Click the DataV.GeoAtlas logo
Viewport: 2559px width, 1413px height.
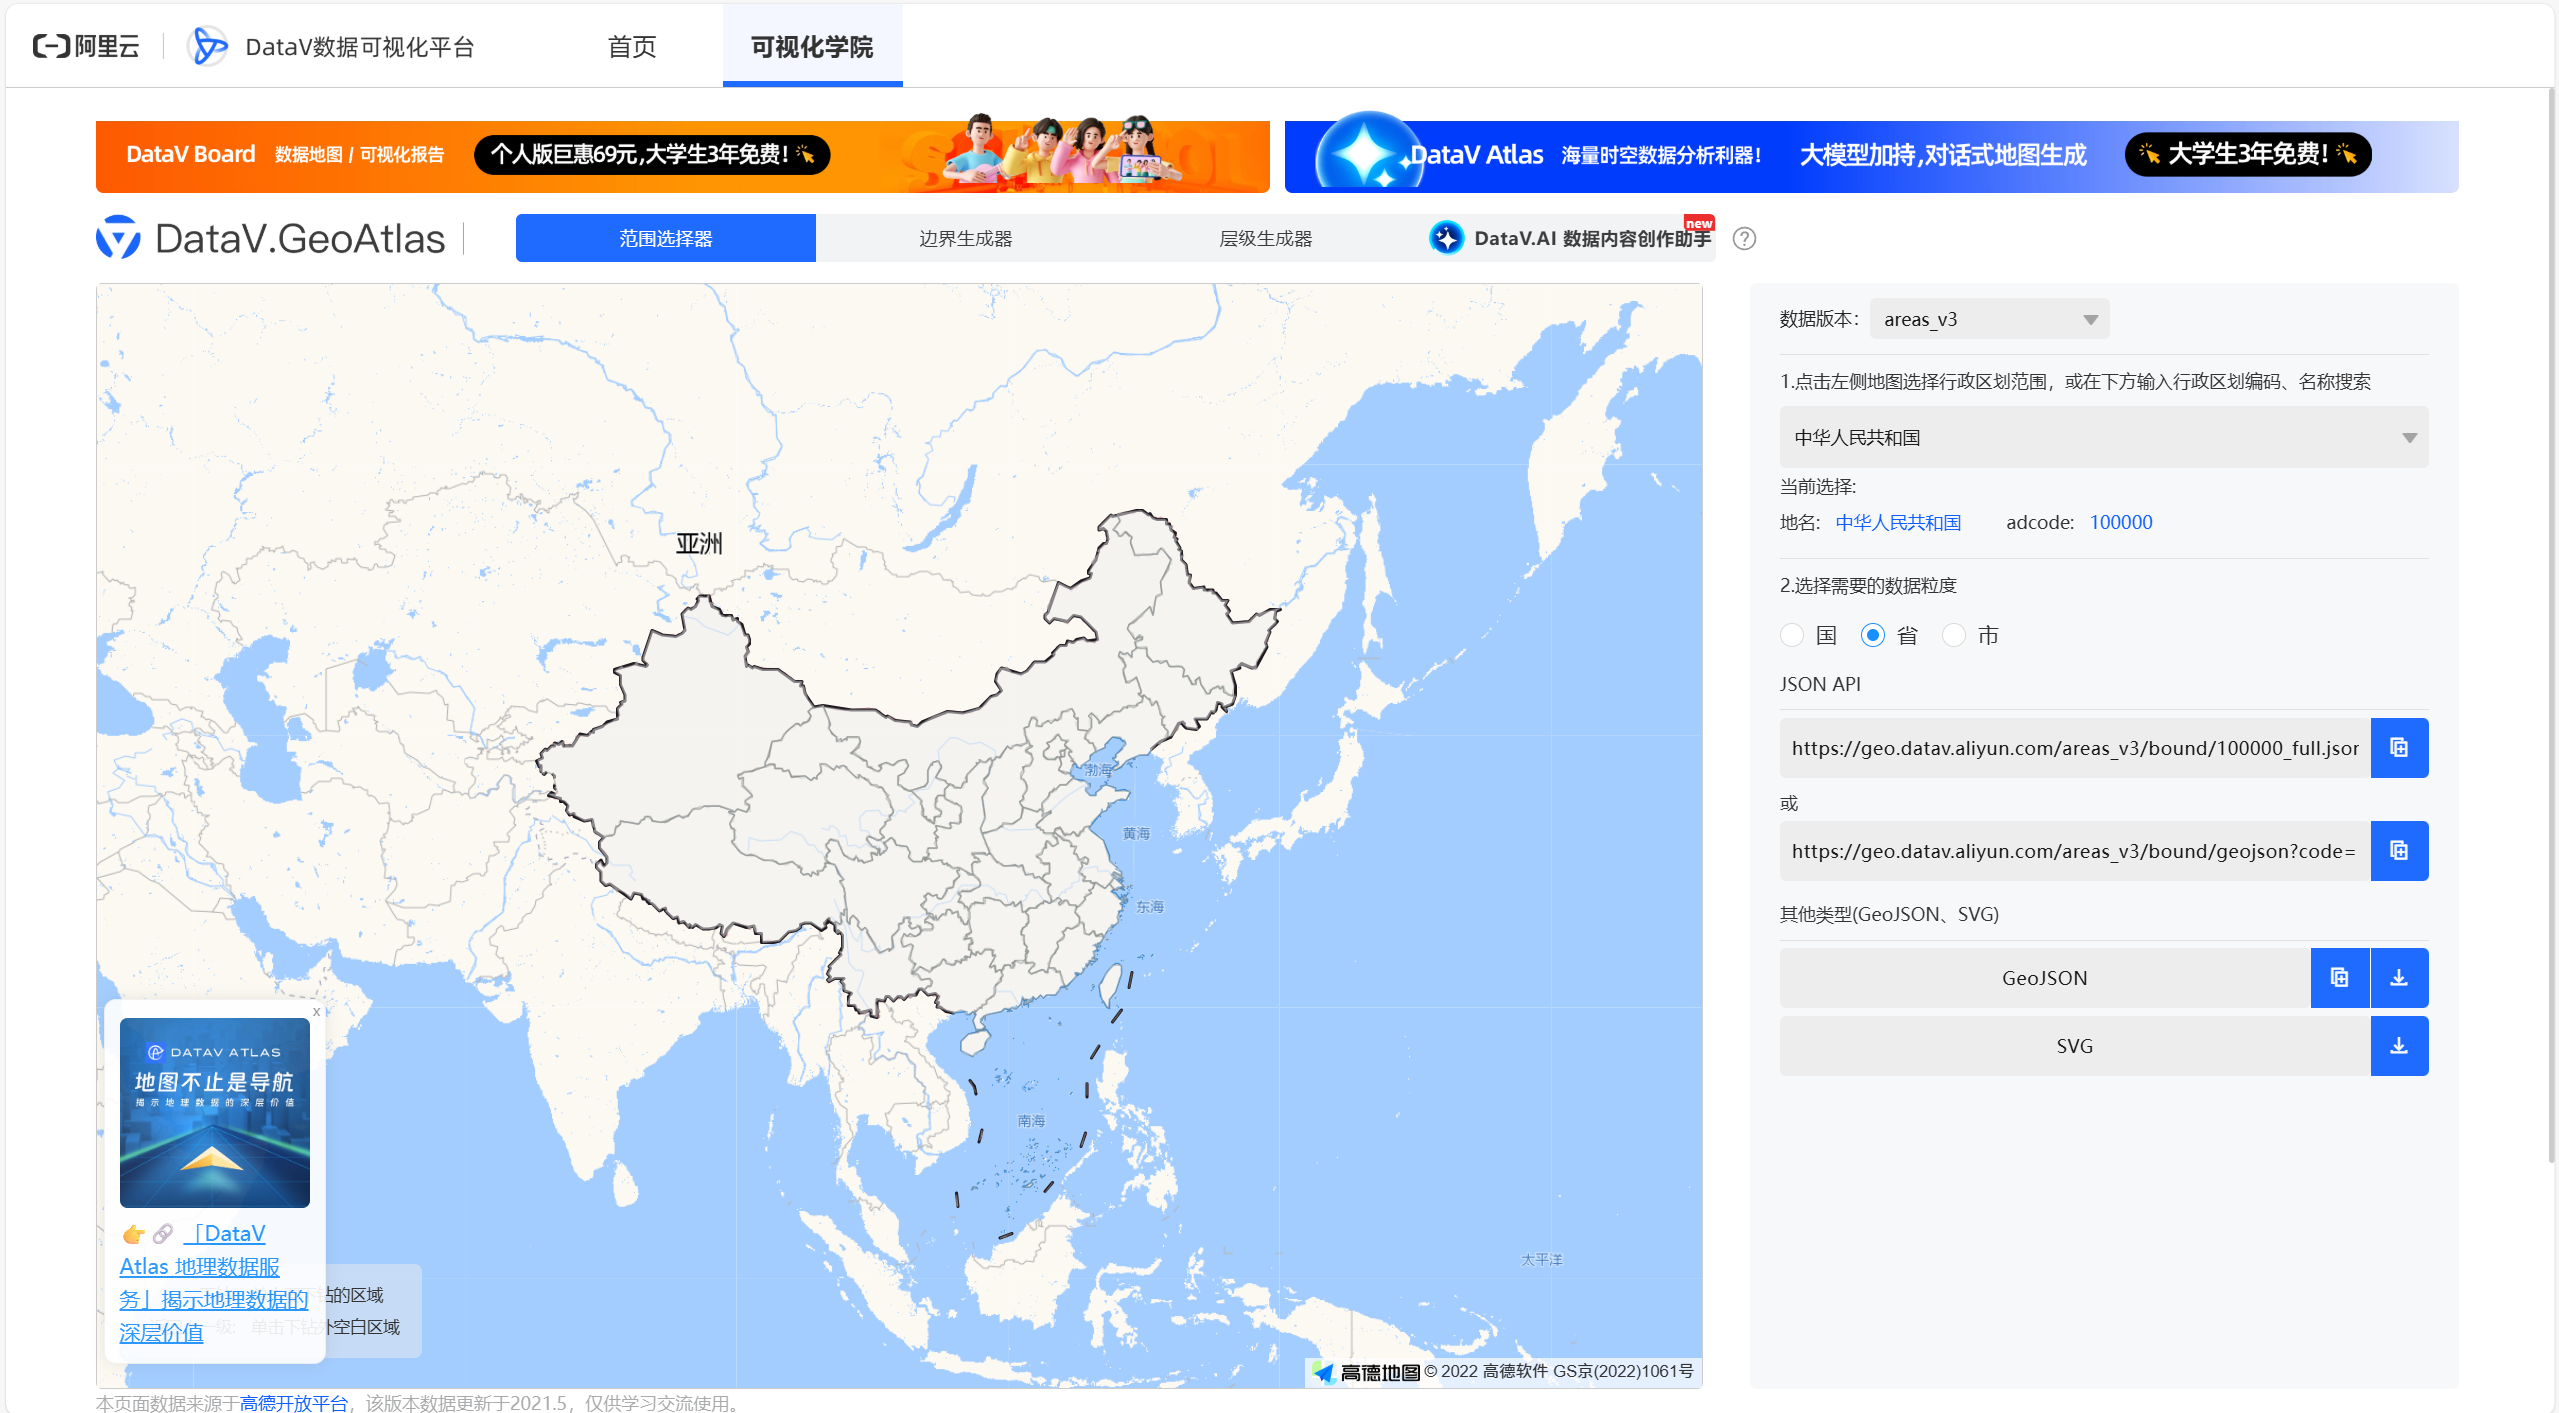click(271, 238)
